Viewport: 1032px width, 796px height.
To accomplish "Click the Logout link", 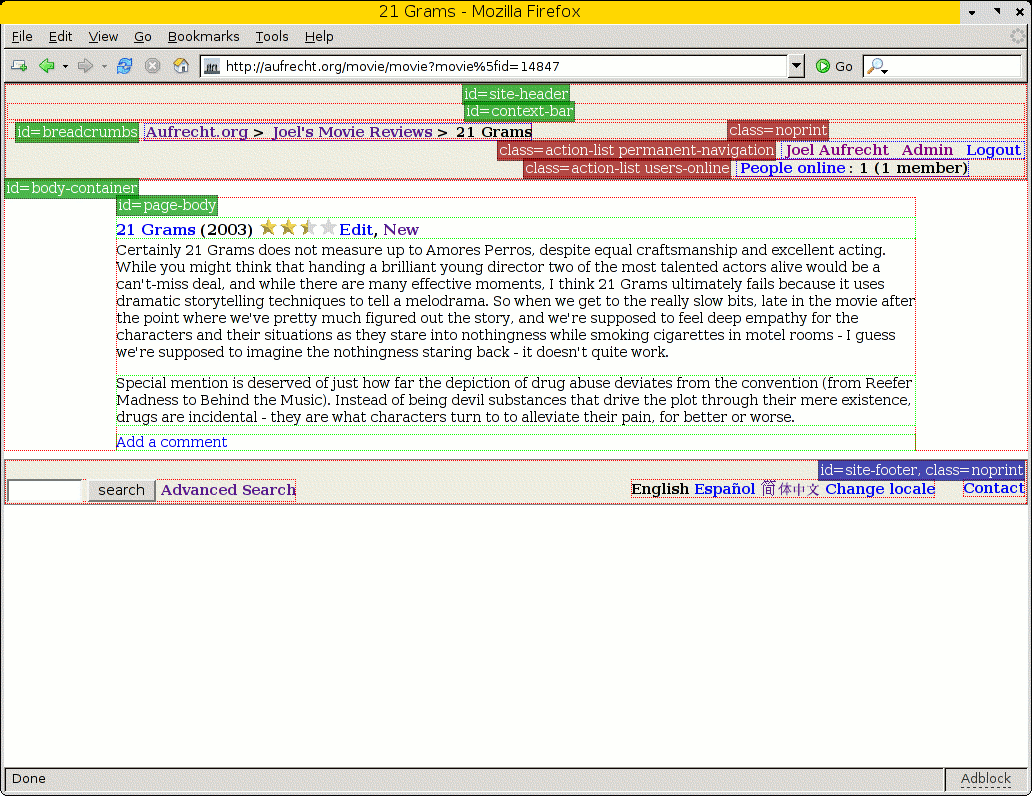I will (x=992, y=150).
